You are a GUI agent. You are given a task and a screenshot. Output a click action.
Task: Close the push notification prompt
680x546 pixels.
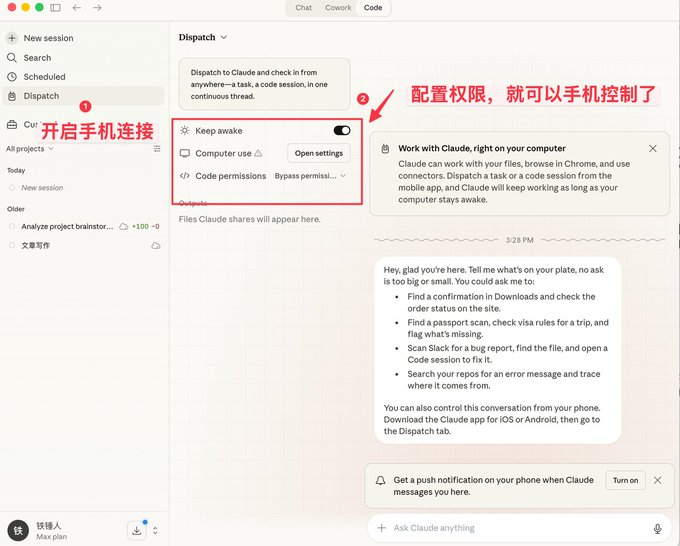click(x=657, y=480)
